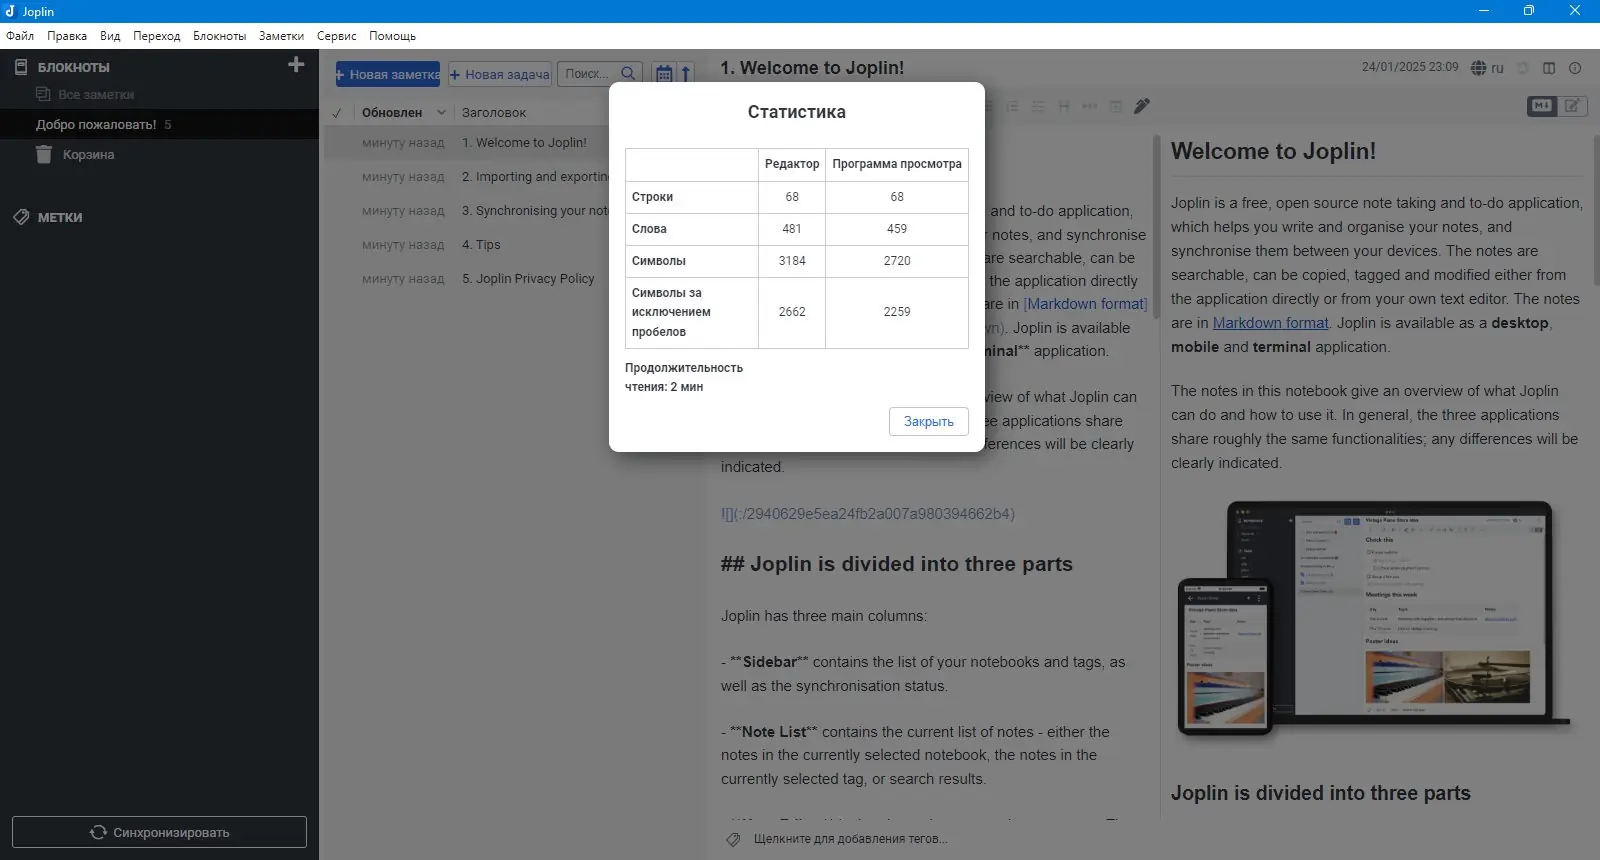Viewport: 1600px width, 860px height.
Task: Open the Переход menu
Action: point(157,36)
